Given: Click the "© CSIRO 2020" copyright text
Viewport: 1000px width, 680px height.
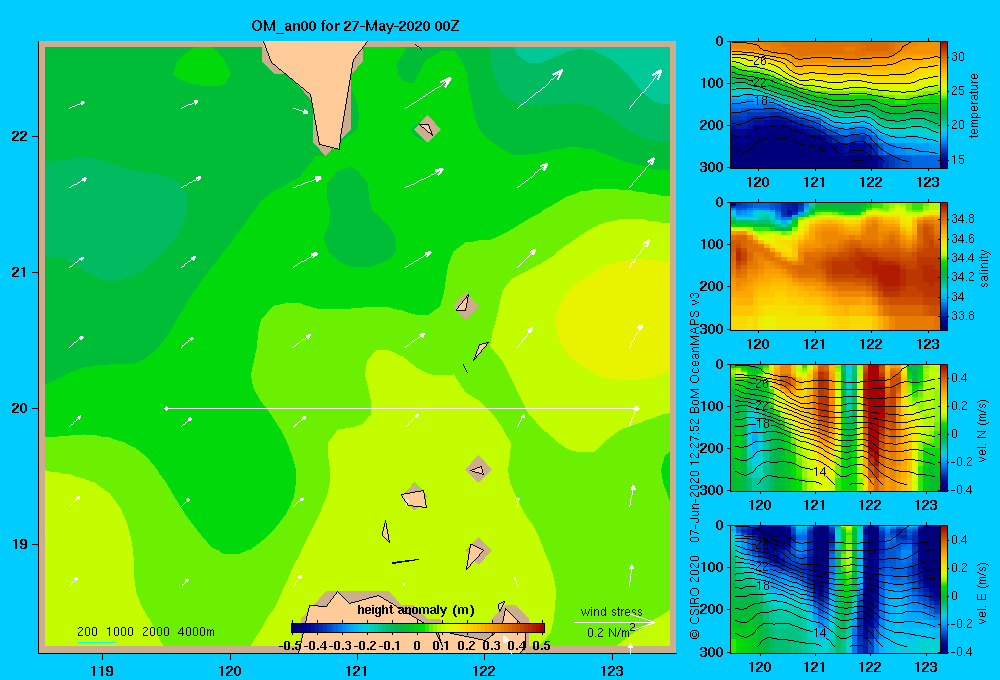Looking at the screenshot, I should point(695,597).
